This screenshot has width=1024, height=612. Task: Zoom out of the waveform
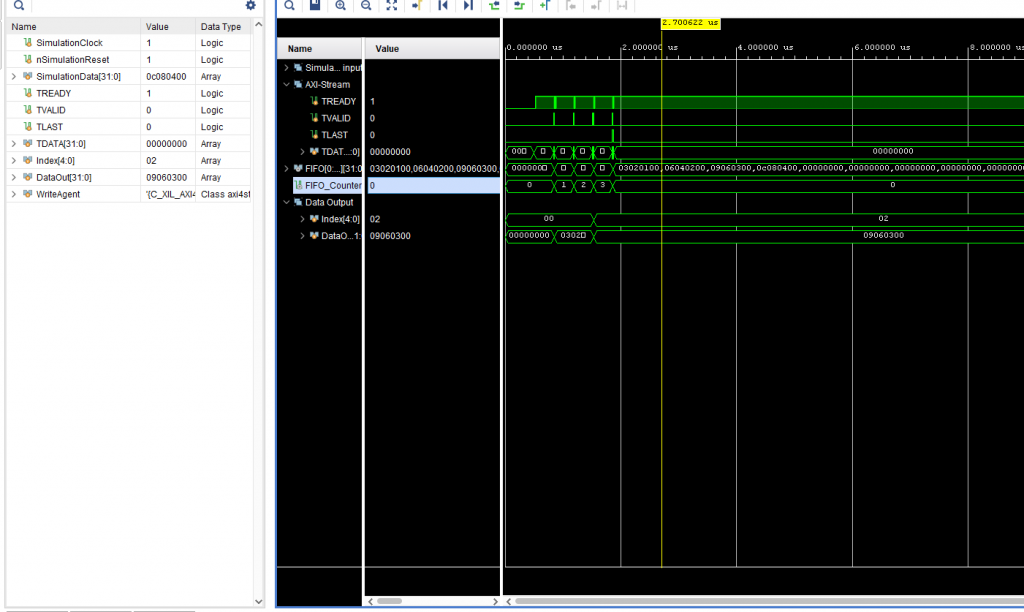coord(365,6)
